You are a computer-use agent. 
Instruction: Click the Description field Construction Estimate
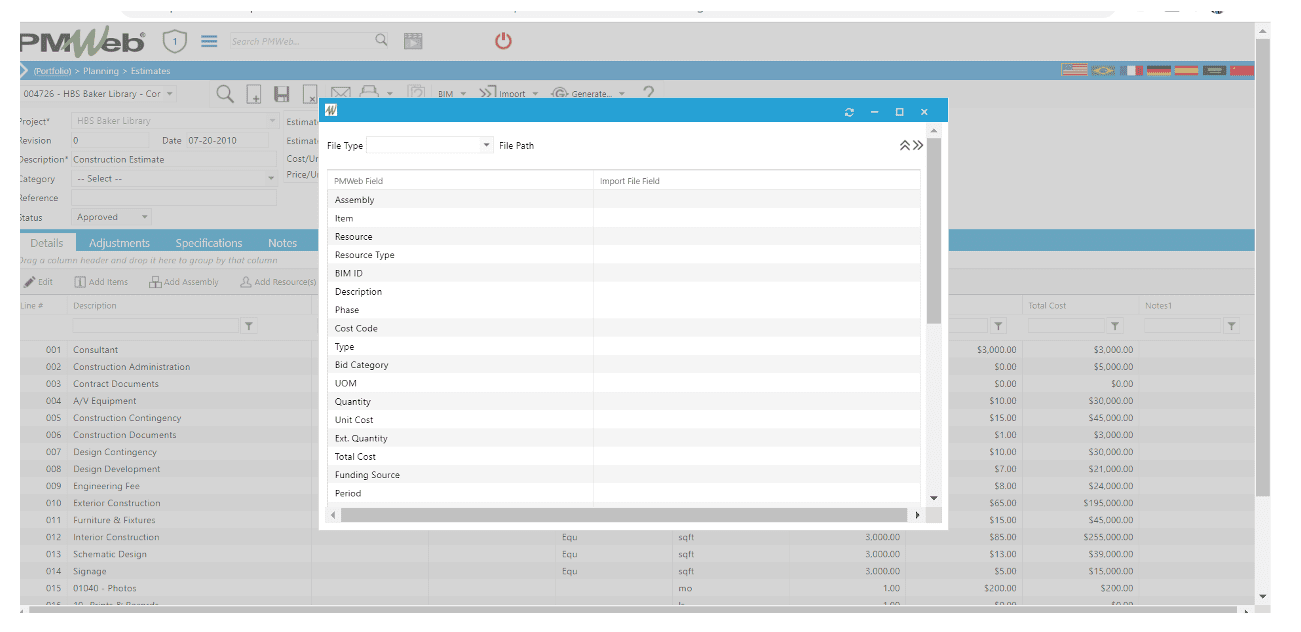click(x=174, y=159)
